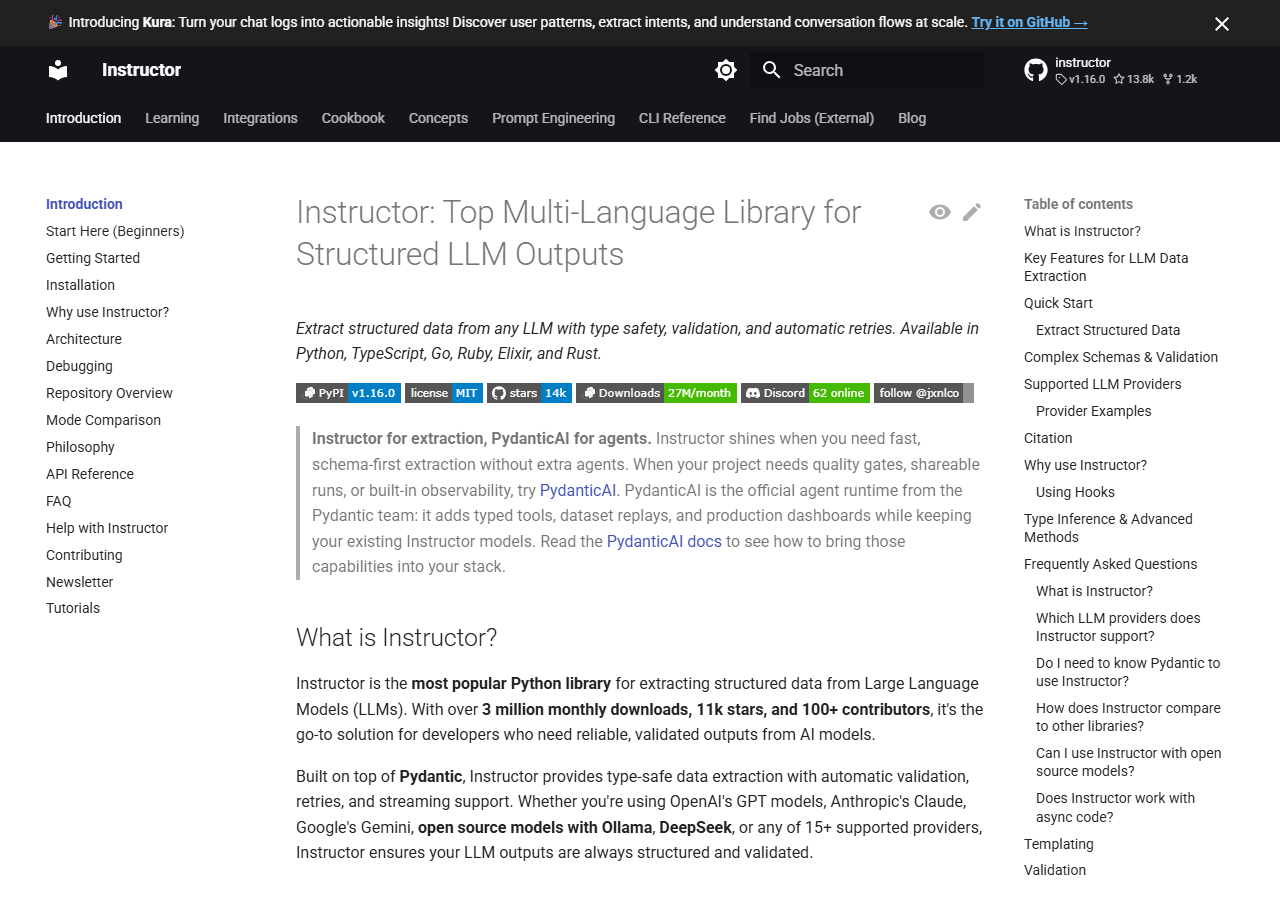Edit this page (pencil icon)
Image resolution: width=1280 pixels, height=900 pixels.
tap(972, 212)
